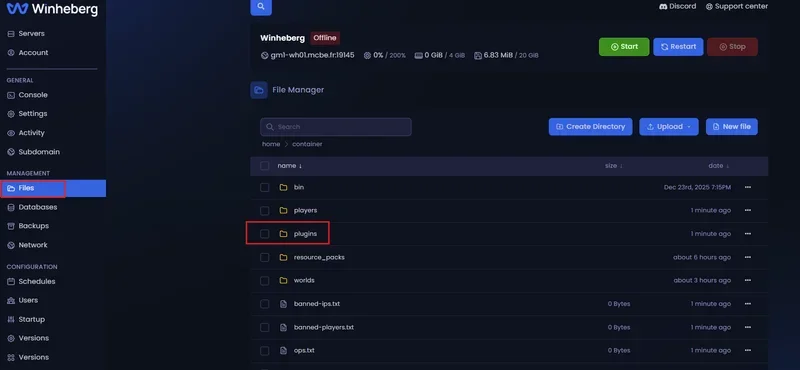Screen dimensions: 800x370
Task: Tick the checkbox for worlds folder
Action: 264,280
